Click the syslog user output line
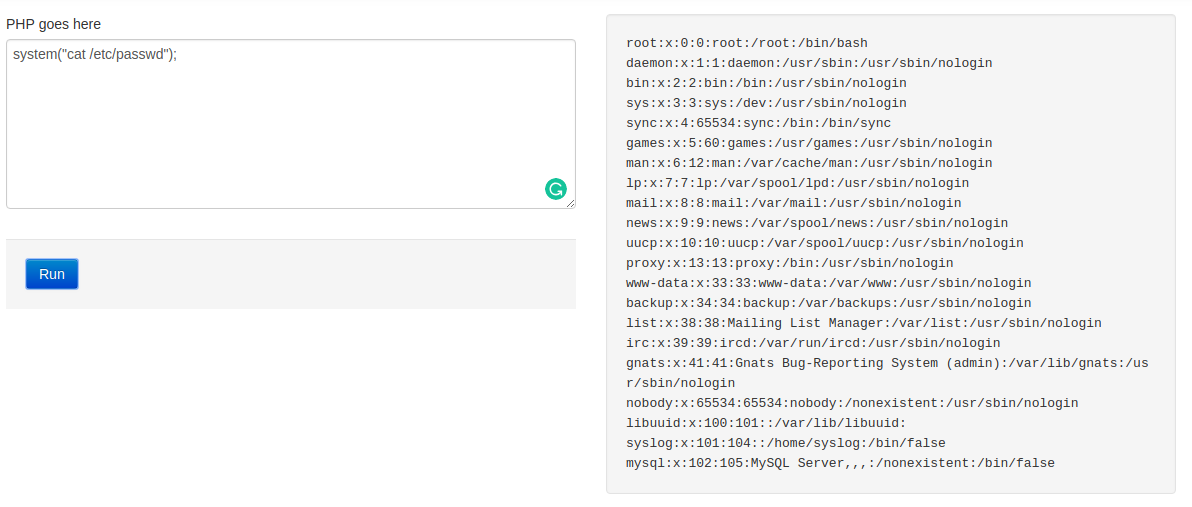This screenshot has width=1192, height=507. click(x=785, y=443)
